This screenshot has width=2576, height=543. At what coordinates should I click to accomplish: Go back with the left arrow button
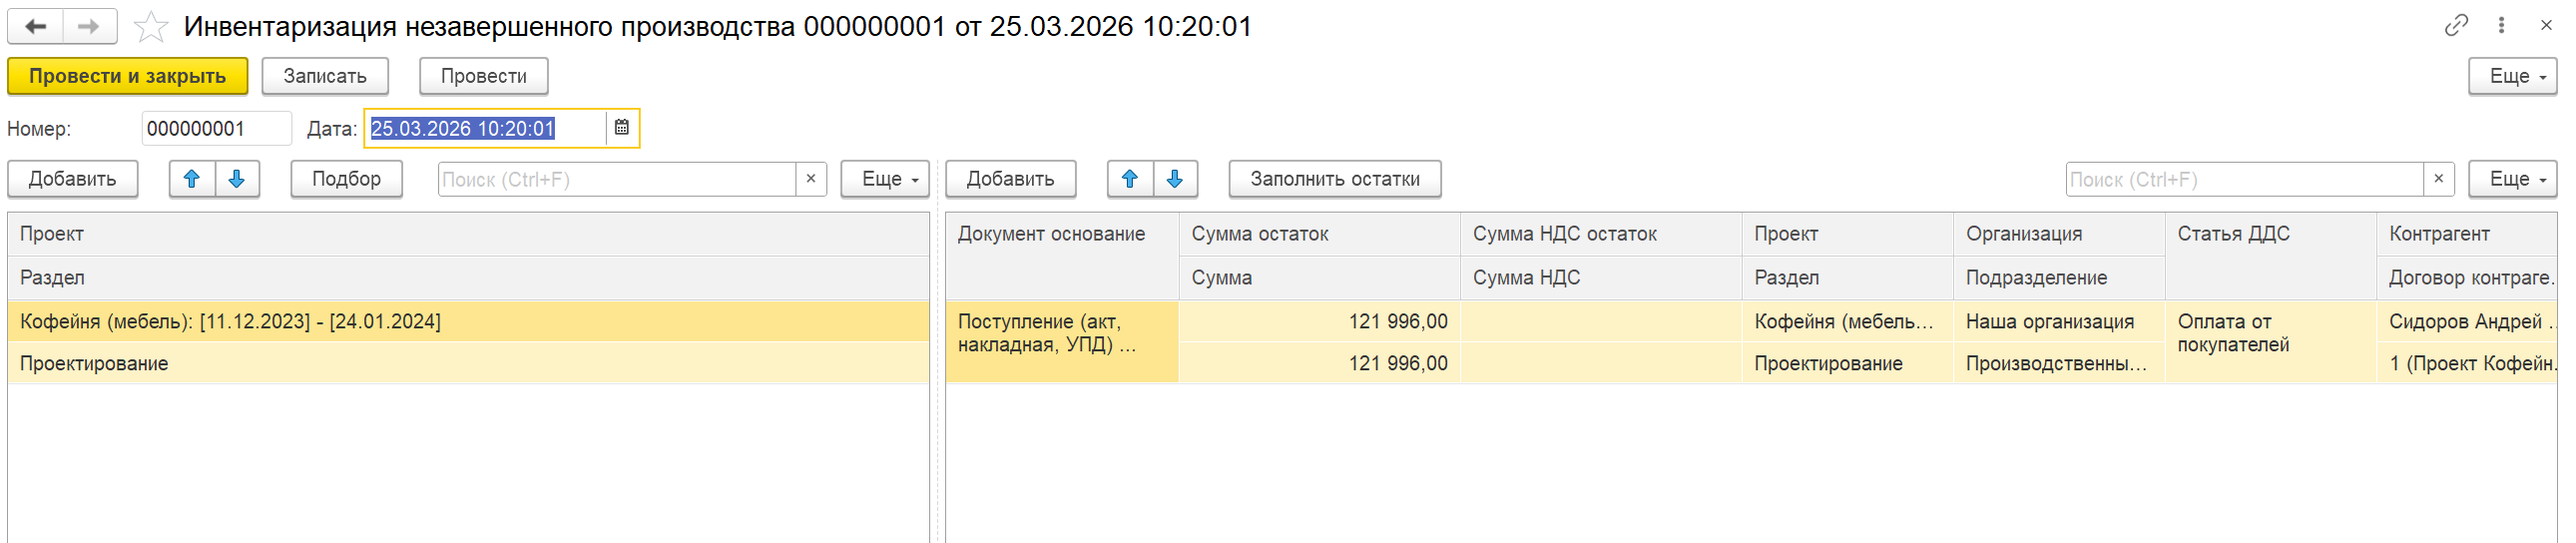pos(36,26)
